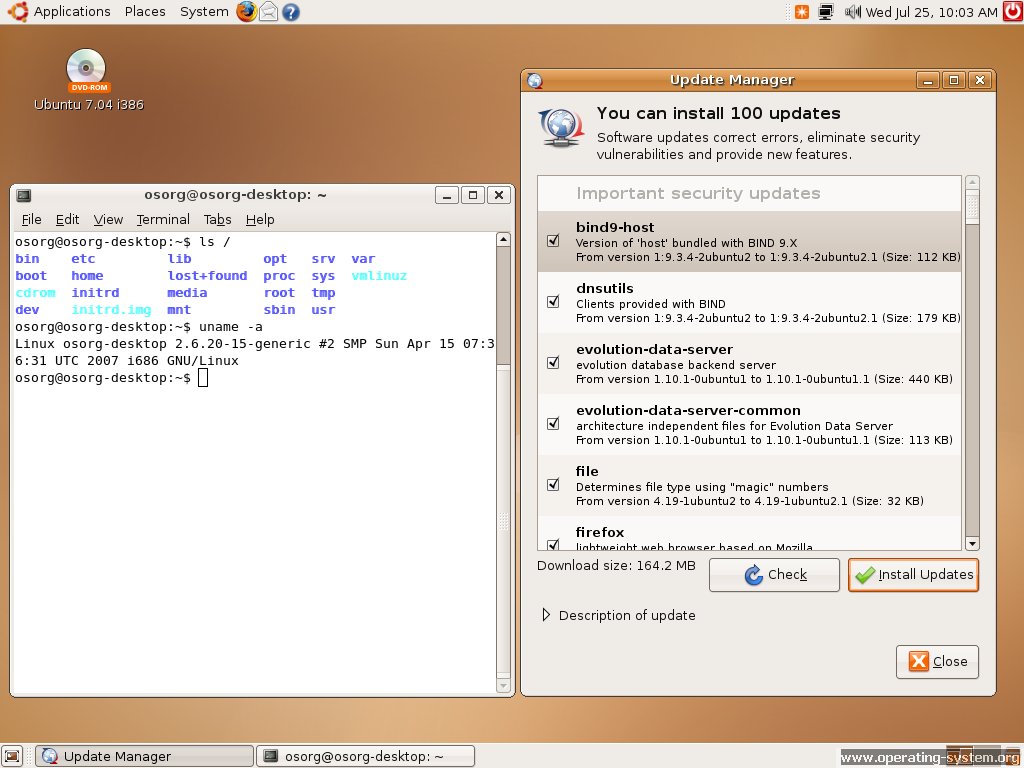
Task: Select the dnsutils update row
Action: coord(749,302)
